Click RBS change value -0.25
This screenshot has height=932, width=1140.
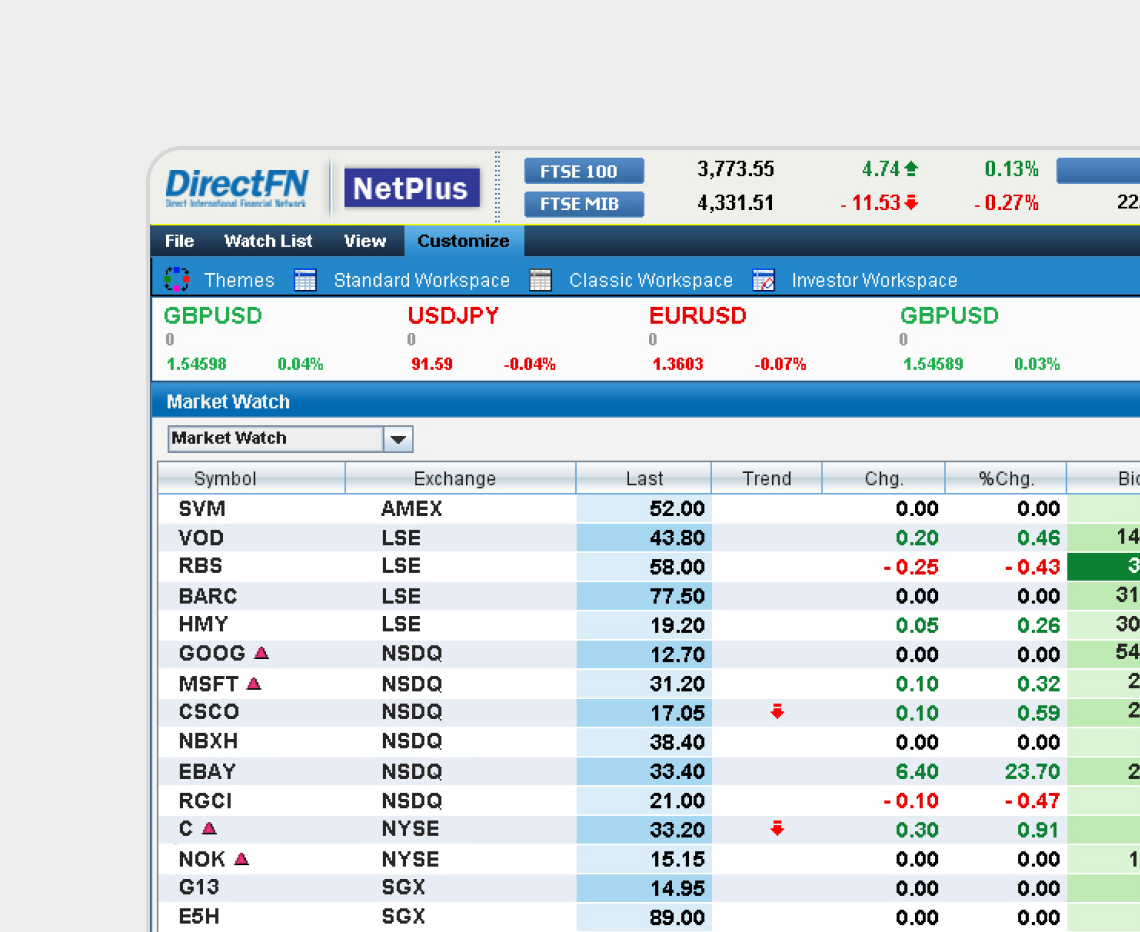pyautogui.click(x=910, y=567)
